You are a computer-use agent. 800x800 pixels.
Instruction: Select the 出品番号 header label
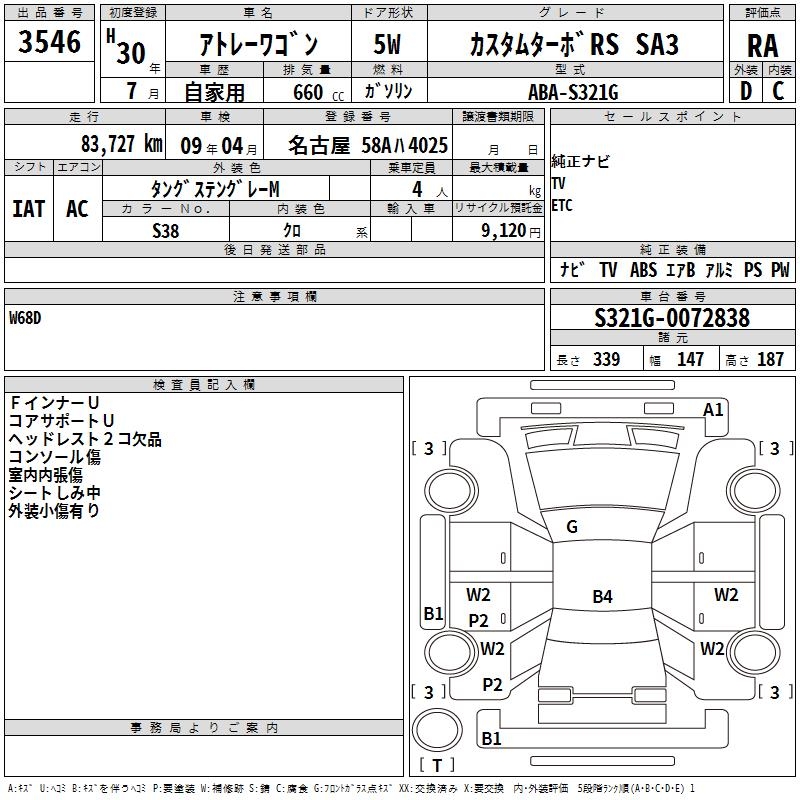point(49,13)
